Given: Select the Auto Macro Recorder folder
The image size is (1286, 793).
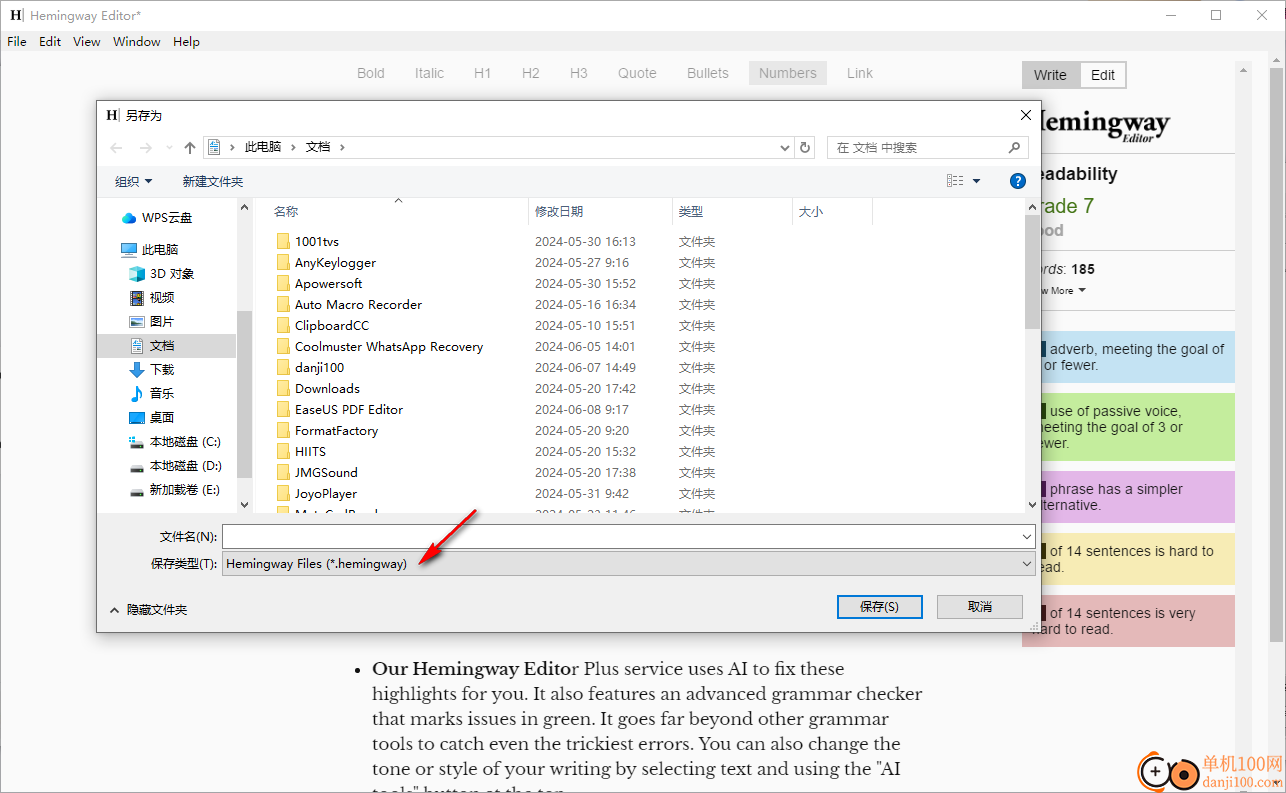Looking at the screenshot, I should [x=358, y=304].
